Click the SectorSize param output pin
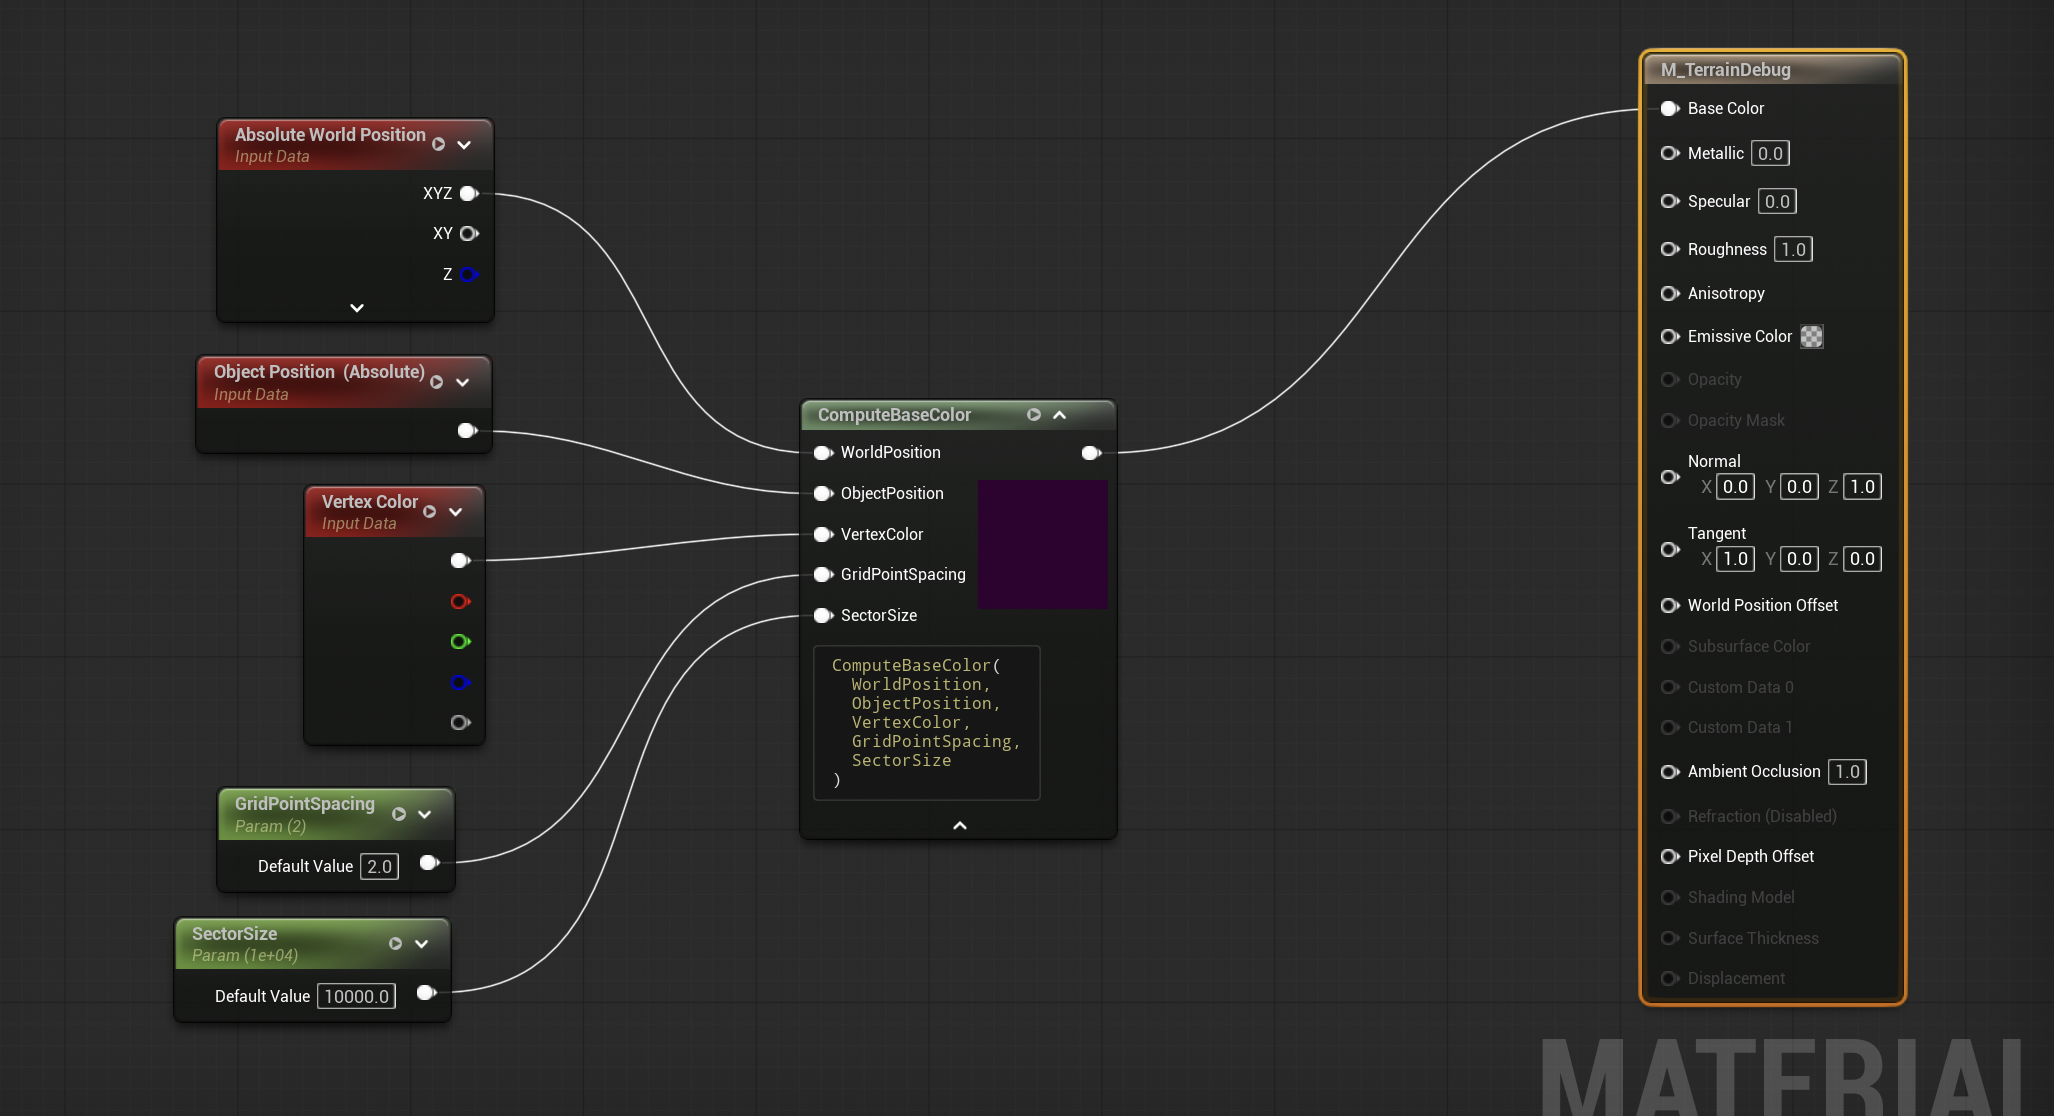This screenshot has width=2054, height=1116. [426, 992]
